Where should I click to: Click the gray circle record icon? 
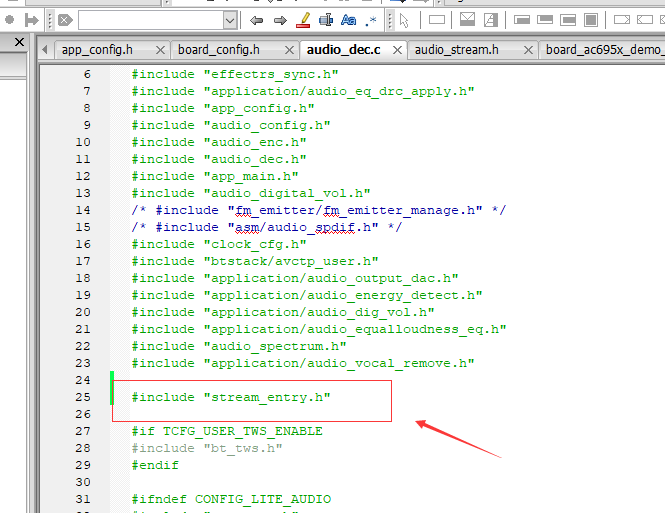click(9, 20)
